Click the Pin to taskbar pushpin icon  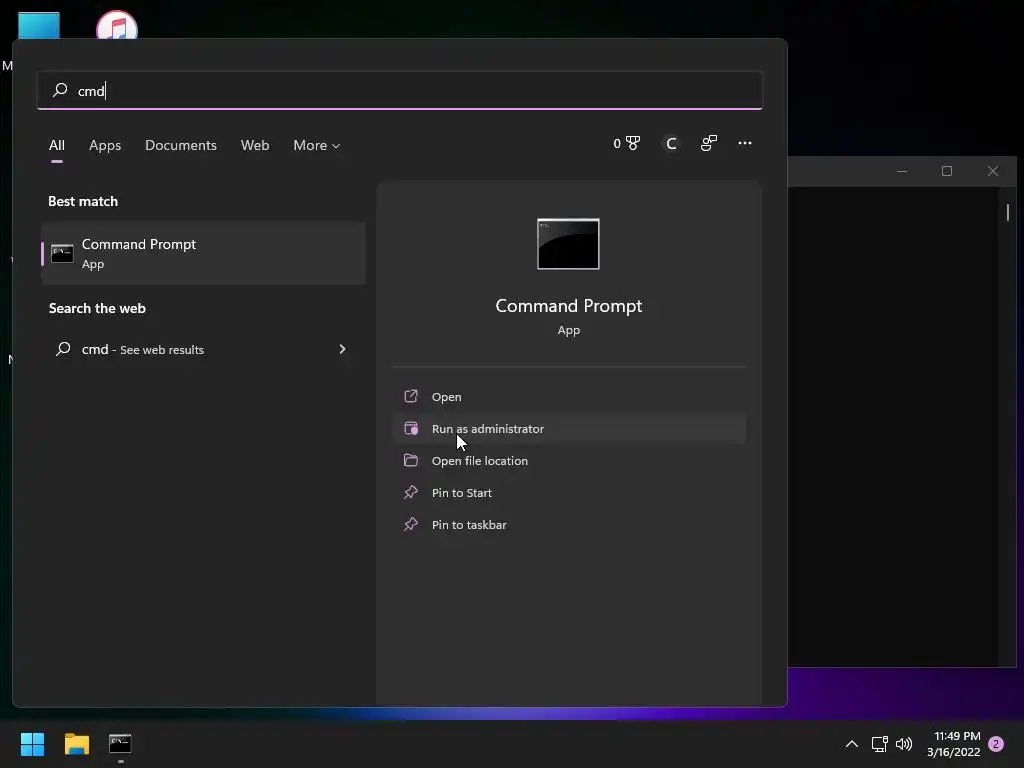point(411,524)
